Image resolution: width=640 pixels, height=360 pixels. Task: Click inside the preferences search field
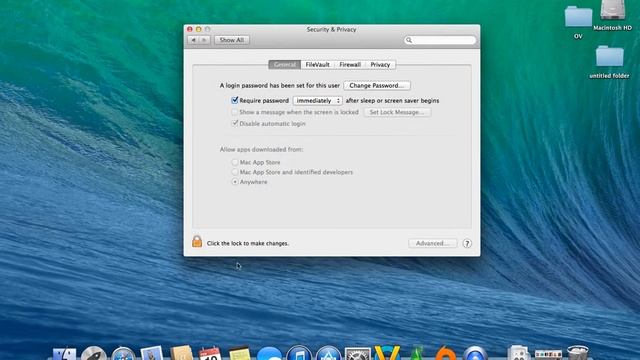pyautogui.click(x=440, y=40)
